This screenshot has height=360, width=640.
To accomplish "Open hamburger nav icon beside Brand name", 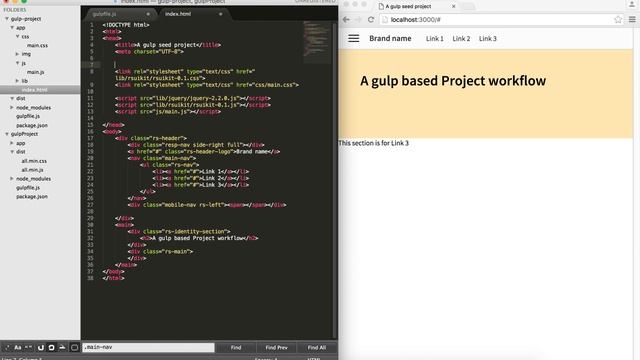I will pos(353,38).
